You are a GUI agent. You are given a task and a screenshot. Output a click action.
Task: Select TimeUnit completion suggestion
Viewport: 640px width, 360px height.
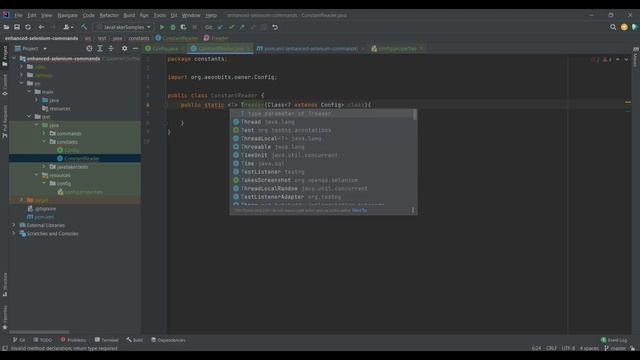tap(323, 155)
